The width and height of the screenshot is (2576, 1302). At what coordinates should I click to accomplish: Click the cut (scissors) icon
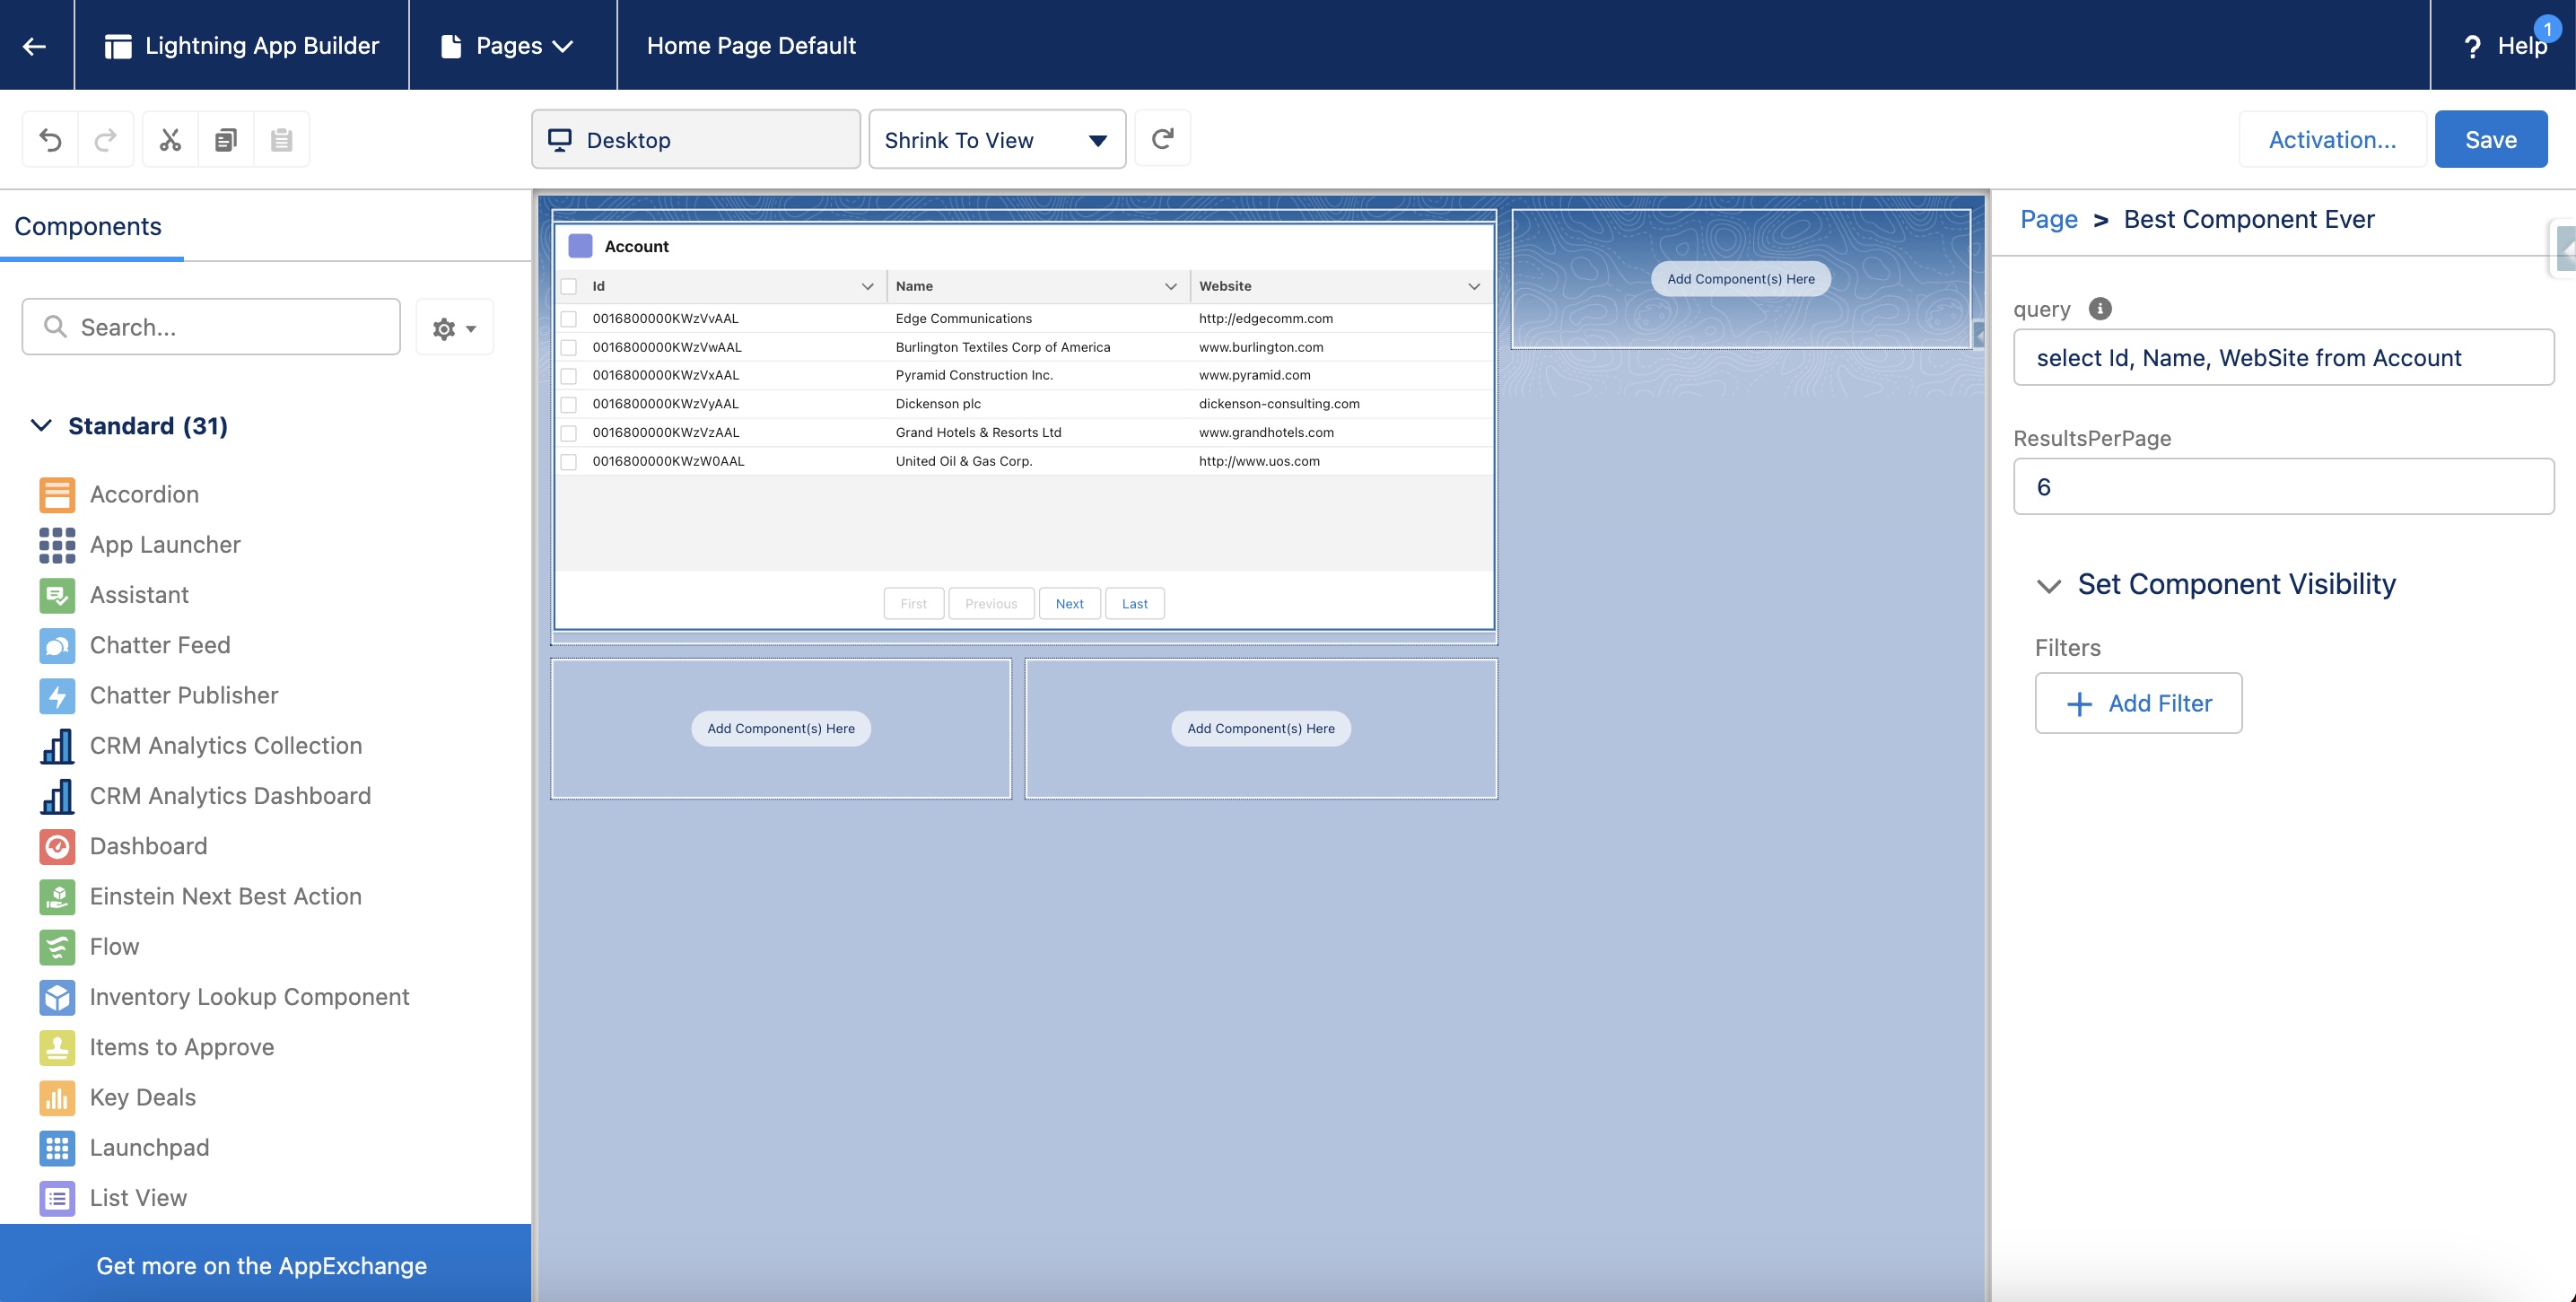point(170,139)
